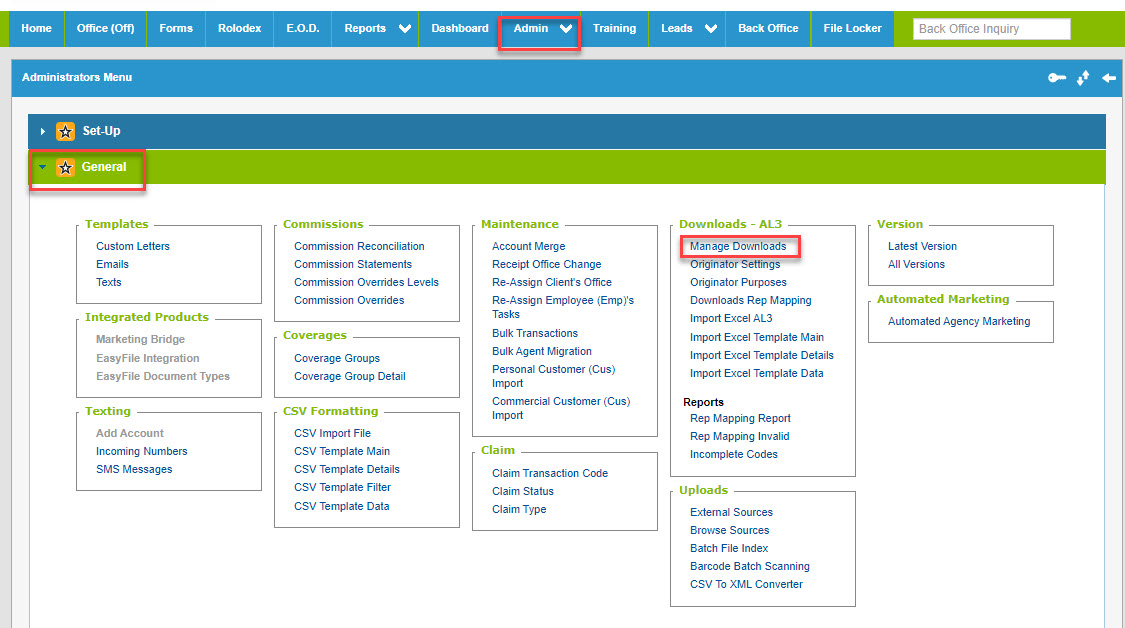Viewport: 1125px width, 628px height.
Task: Expand the Set-Up section arrow
Action: coord(42,131)
